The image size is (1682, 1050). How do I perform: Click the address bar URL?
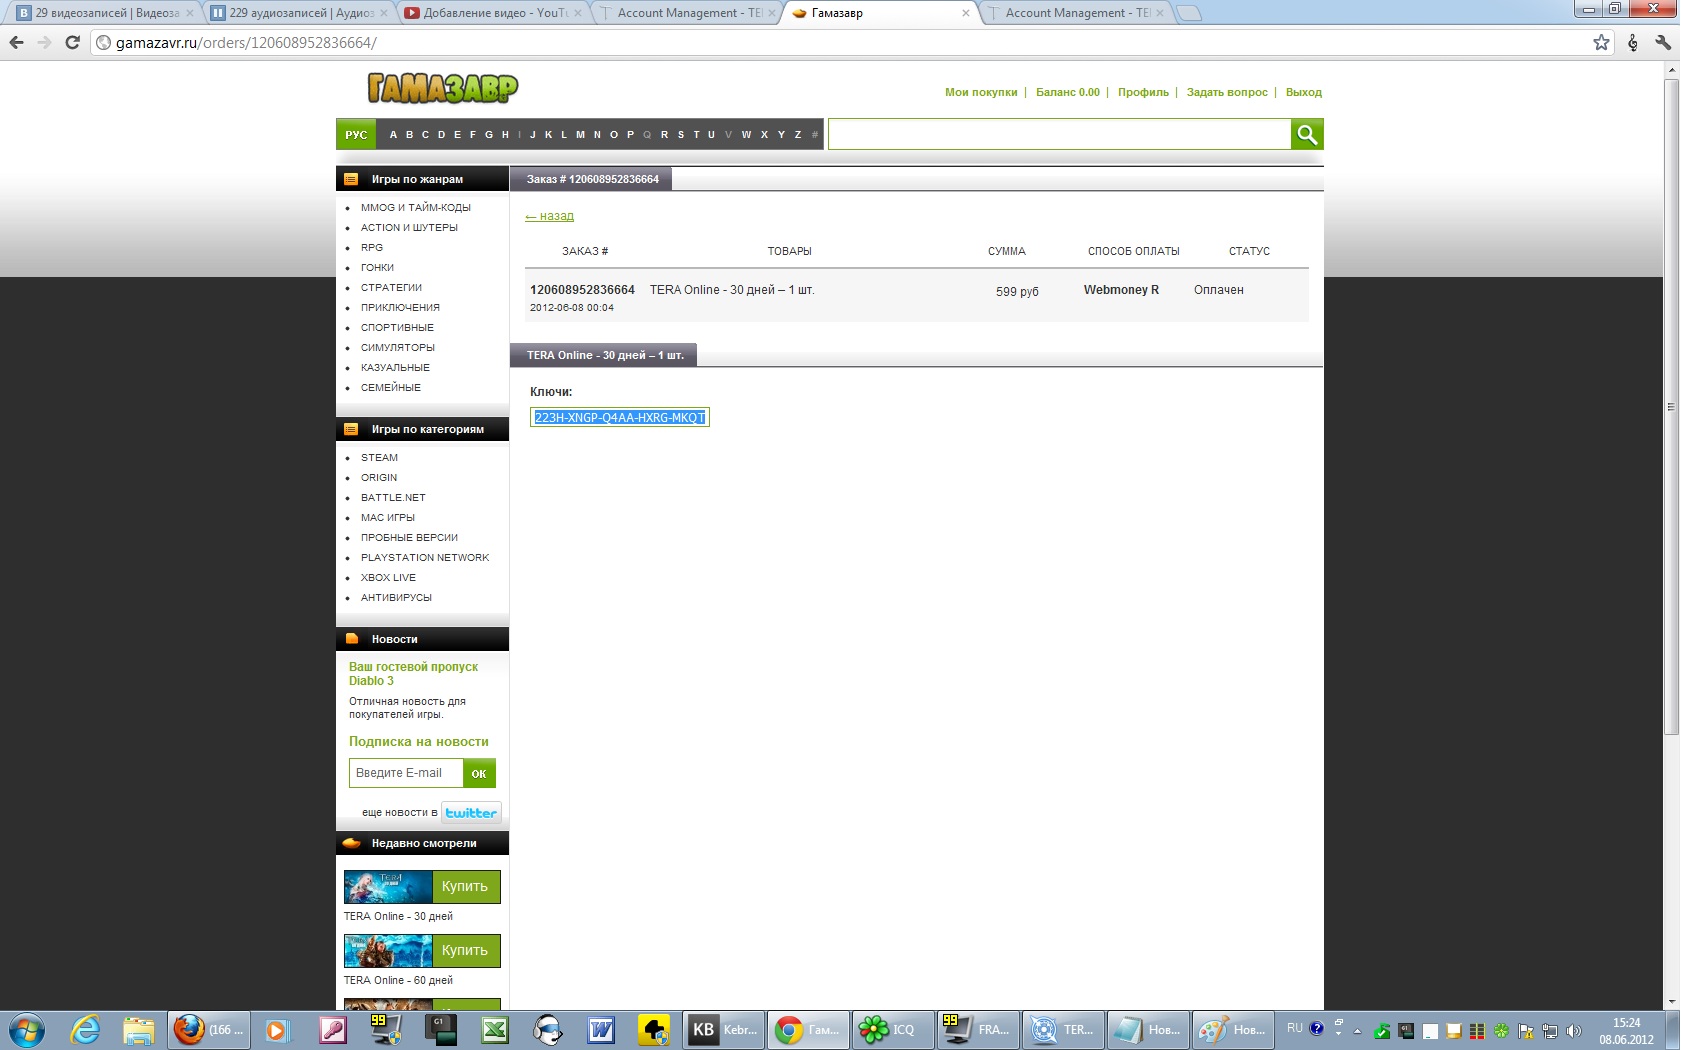pyautogui.click(x=246, y=42)
